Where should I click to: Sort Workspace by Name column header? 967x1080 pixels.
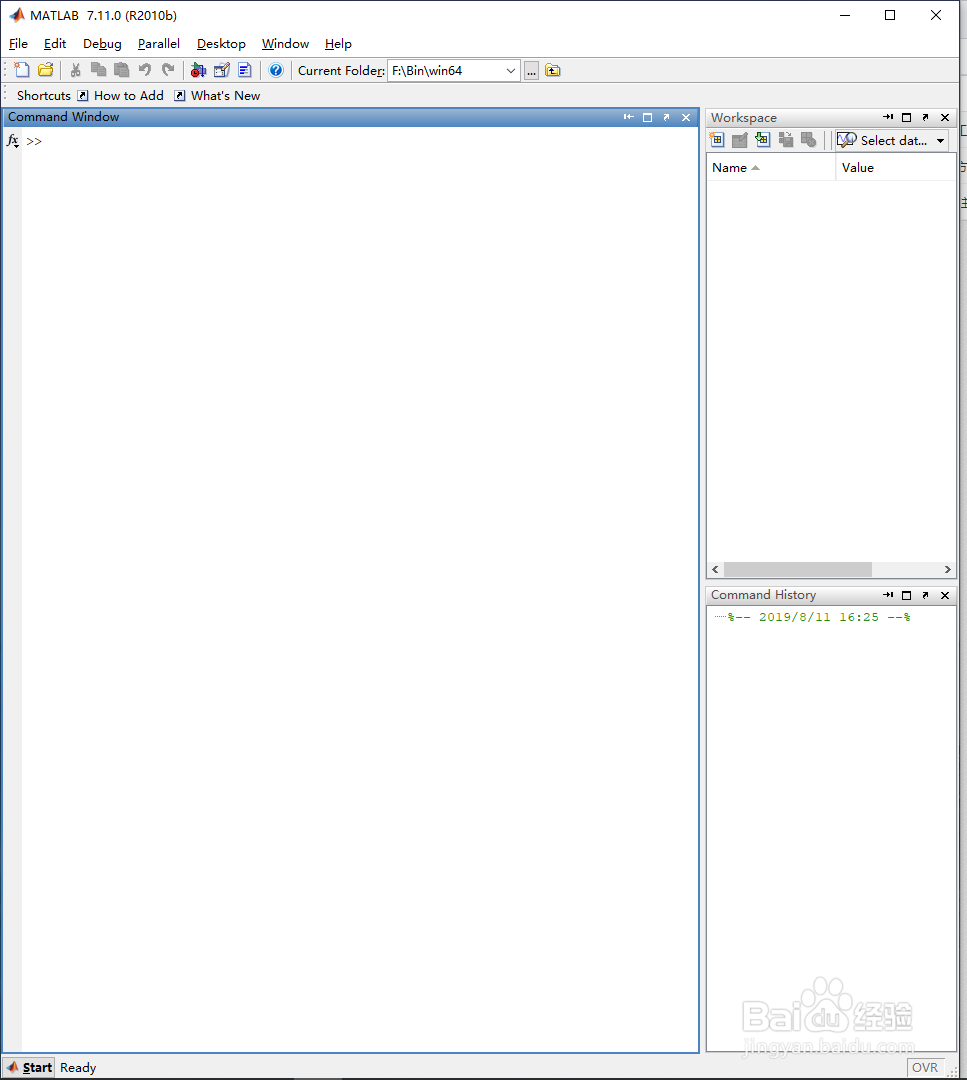click(771, 167)
